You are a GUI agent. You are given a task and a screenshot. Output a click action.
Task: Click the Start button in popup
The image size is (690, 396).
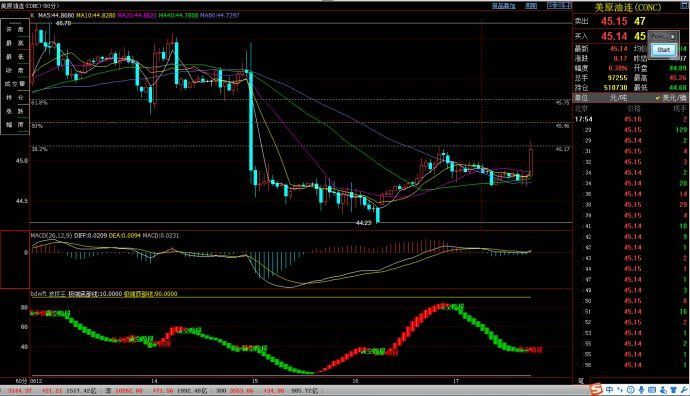[664, 50]
